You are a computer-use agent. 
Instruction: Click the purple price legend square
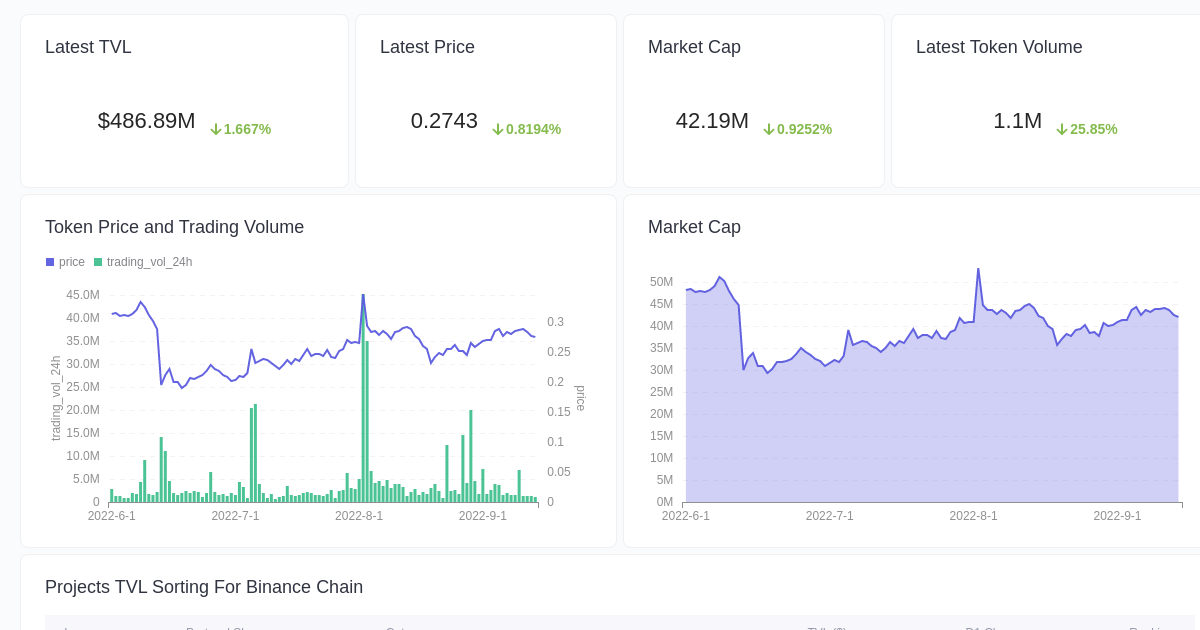coord(49,261)
